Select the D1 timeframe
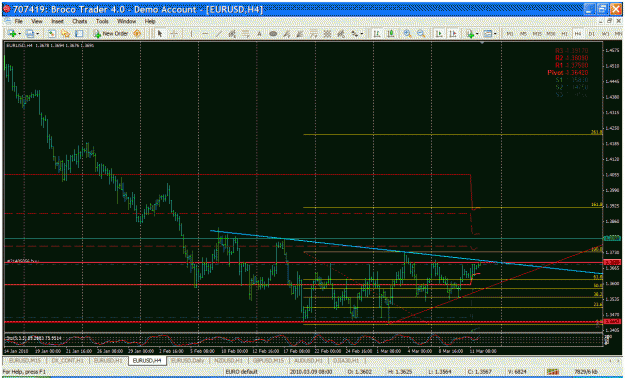Screen dimensions: 625x378 (x=592, y=34)
